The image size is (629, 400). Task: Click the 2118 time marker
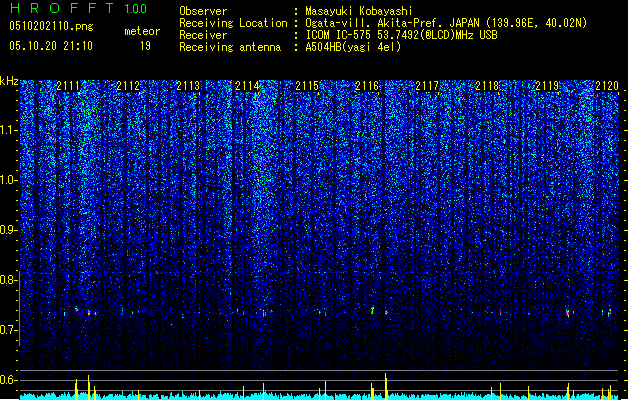[487, 86]
